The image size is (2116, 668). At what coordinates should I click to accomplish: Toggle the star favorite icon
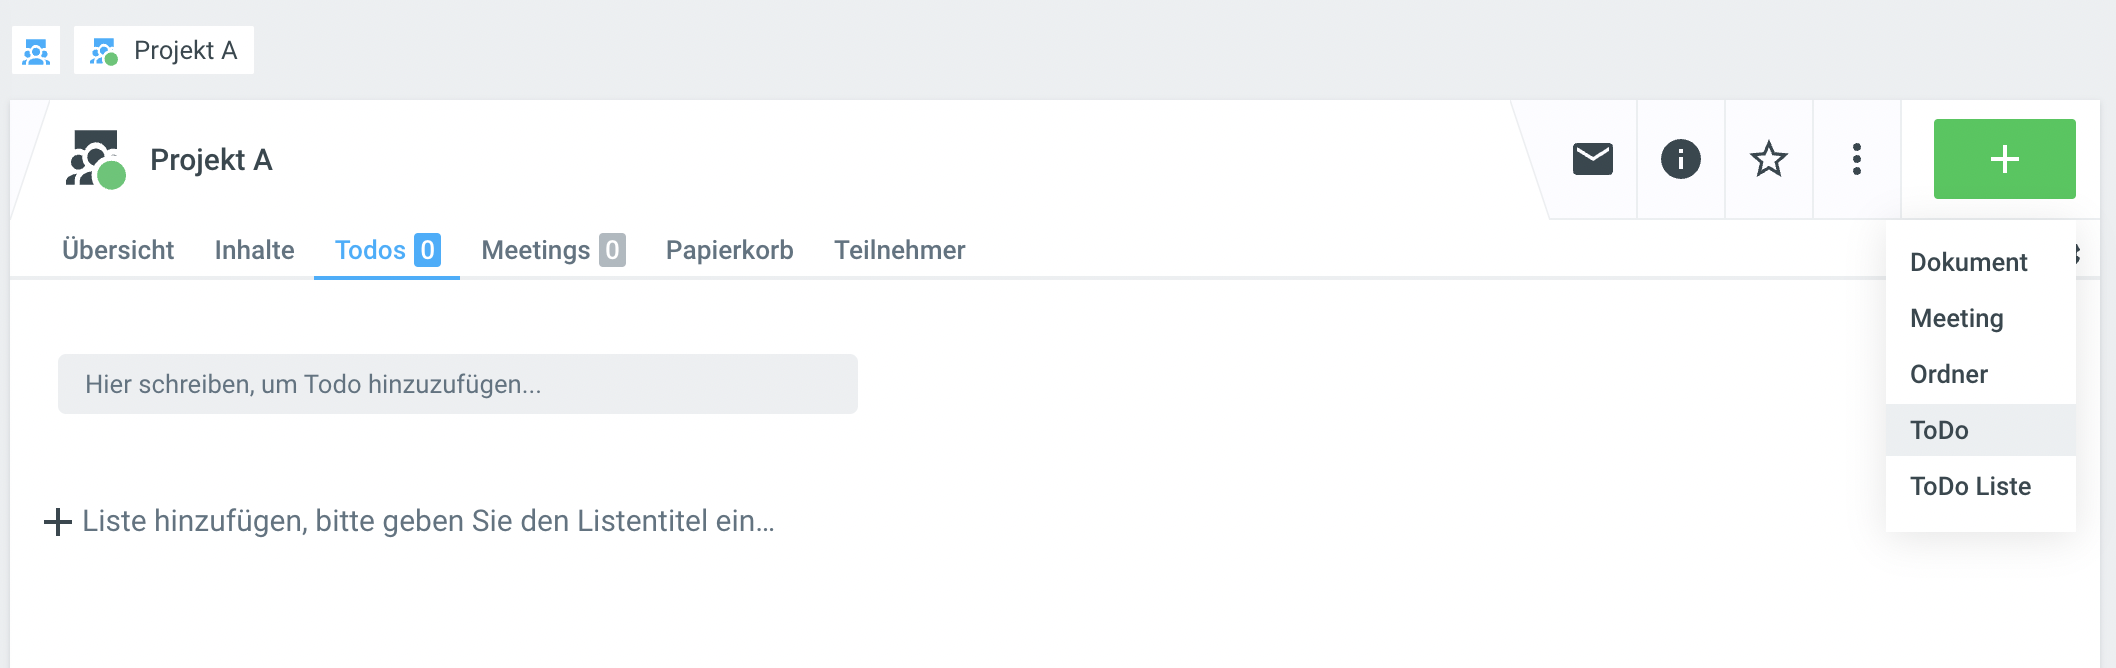(1768, 159)
